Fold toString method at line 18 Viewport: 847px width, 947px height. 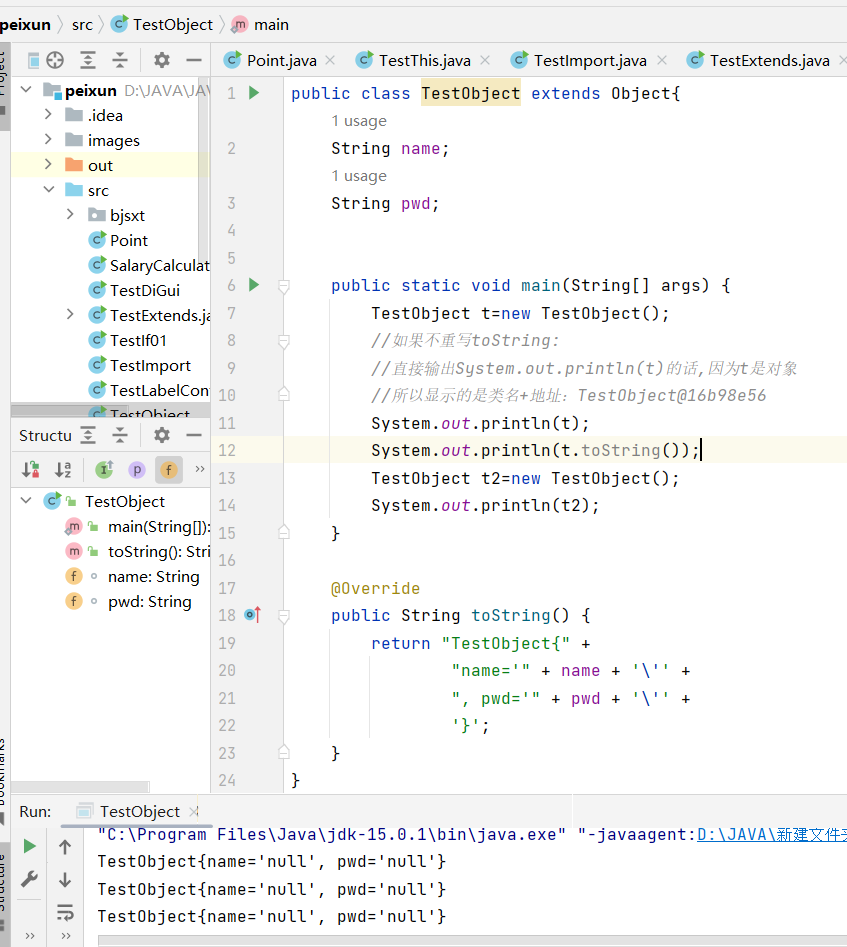[x=283, y=615]
